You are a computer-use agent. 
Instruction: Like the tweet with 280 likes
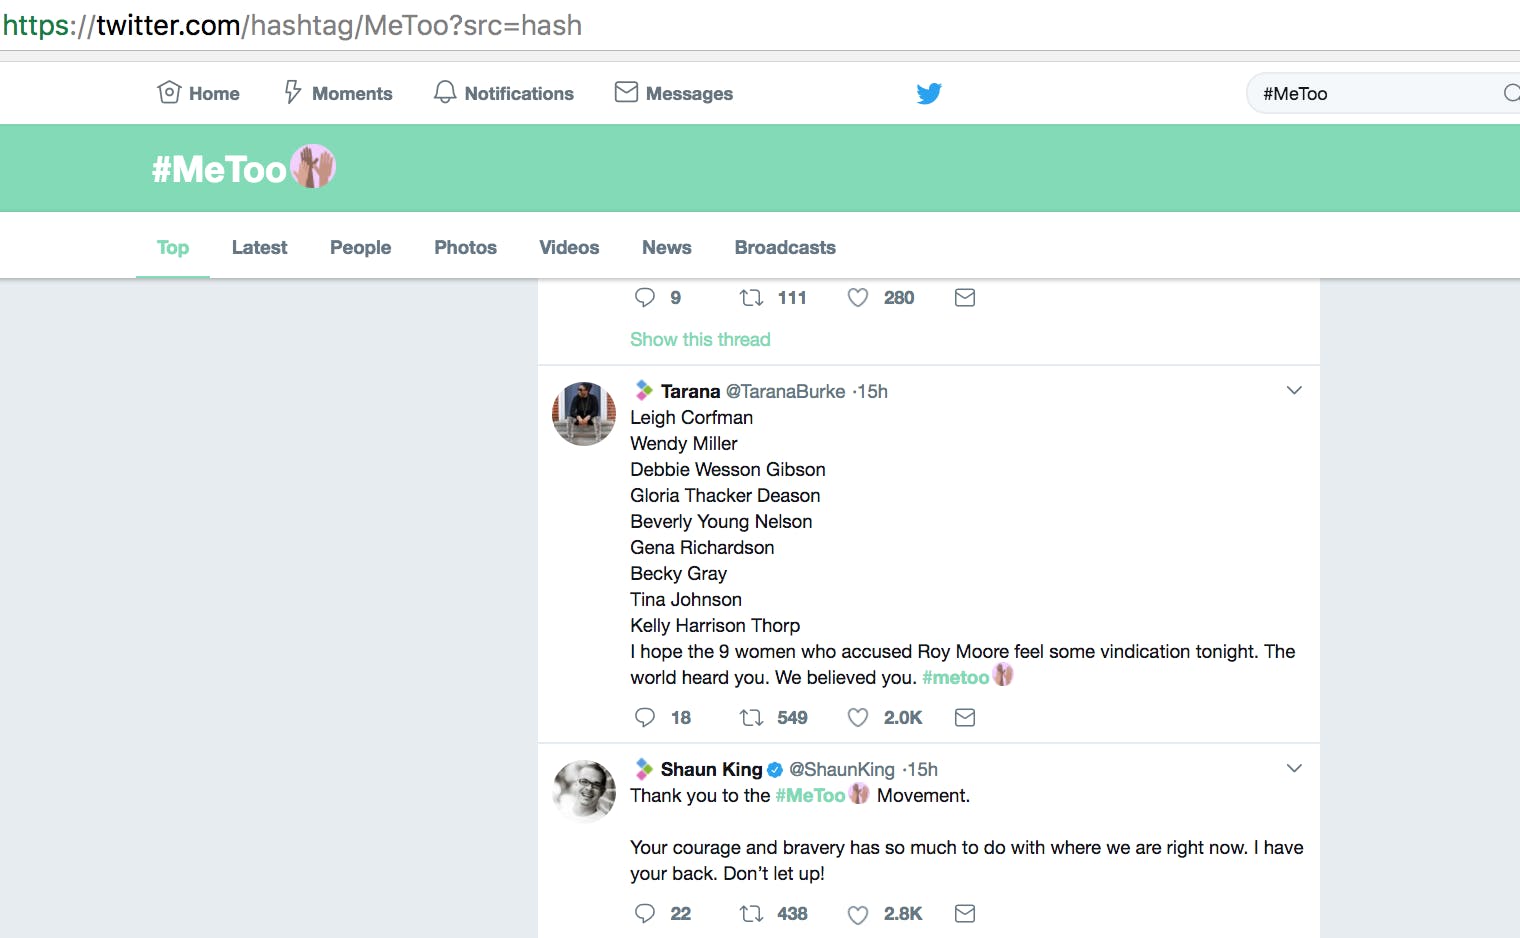[x=858, y=297]
